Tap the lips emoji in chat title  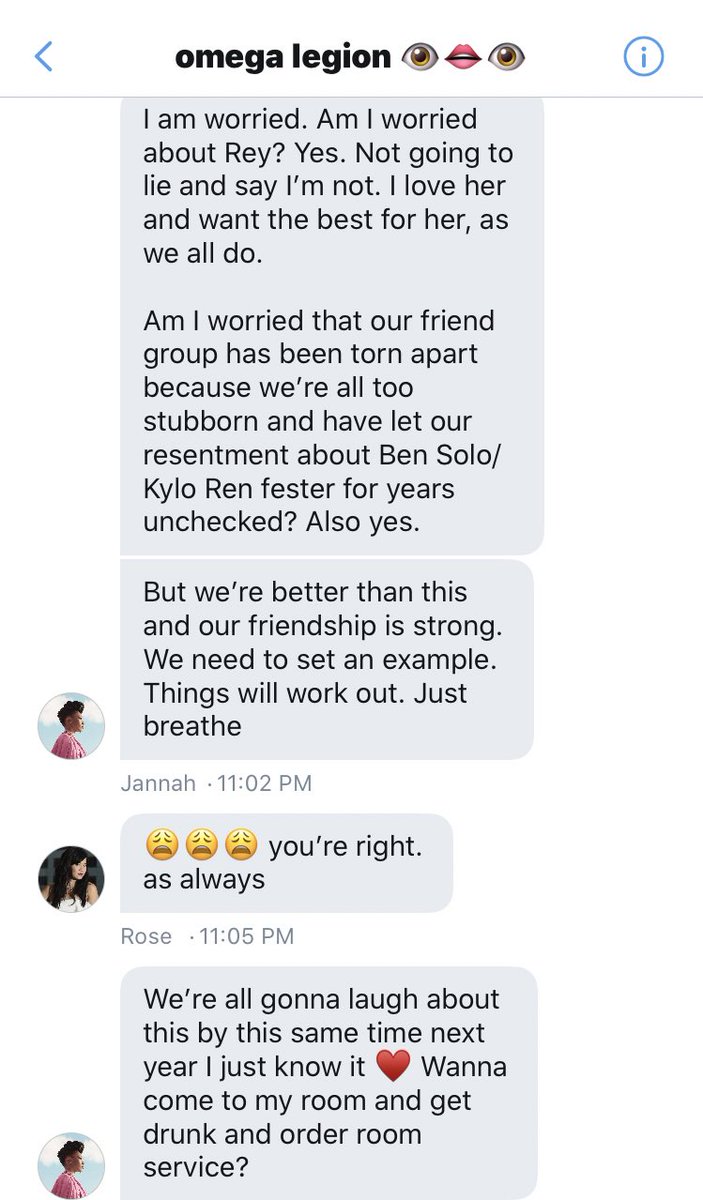pyautogui.click(x=462, y=58)
